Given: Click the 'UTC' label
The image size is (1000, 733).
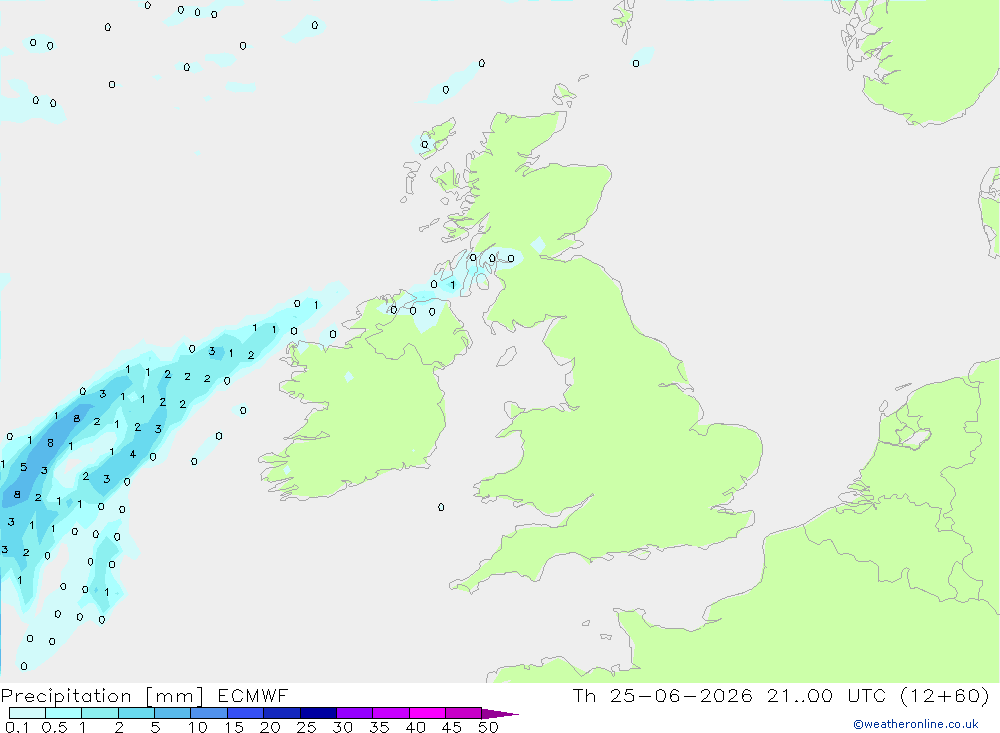Looking at the screenshot, I should tap(869, 695).
